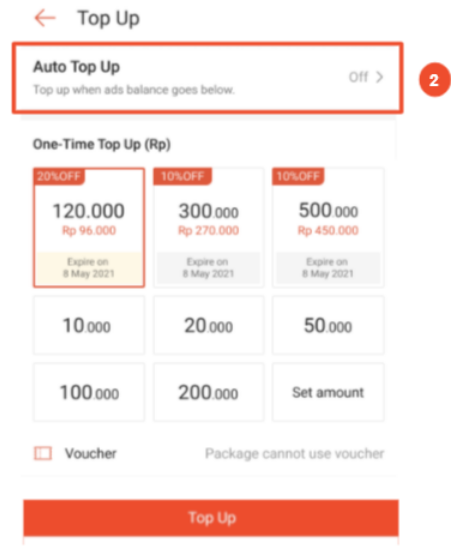Tap the orange Top Up button

click(211, 518)
